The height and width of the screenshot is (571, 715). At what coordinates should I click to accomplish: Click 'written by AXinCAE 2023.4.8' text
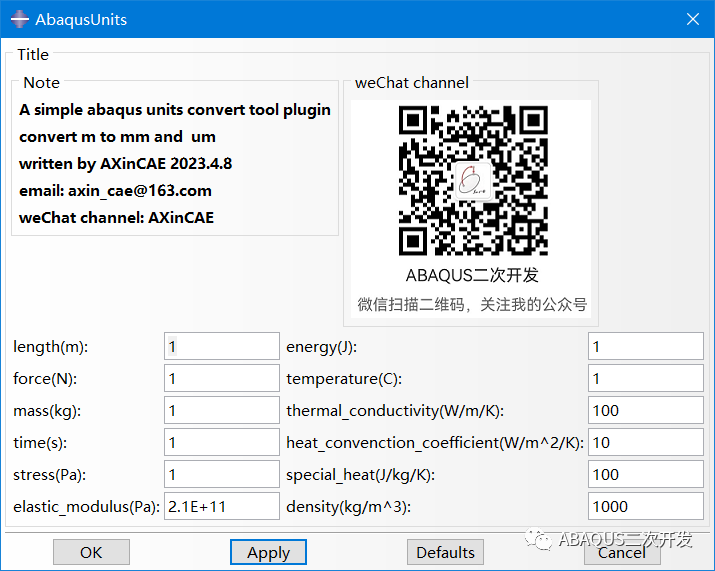pos(125,164)
